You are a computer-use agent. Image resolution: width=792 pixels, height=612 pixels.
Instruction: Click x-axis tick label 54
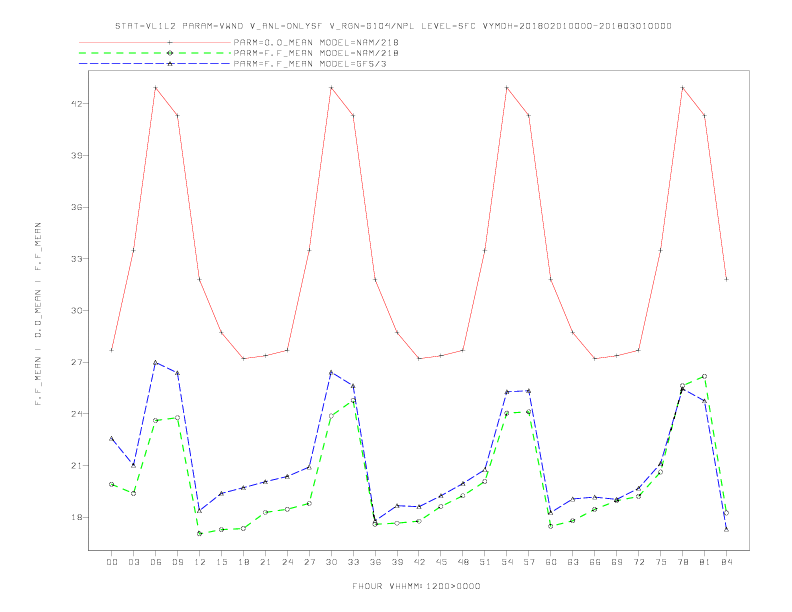point(507,562)
